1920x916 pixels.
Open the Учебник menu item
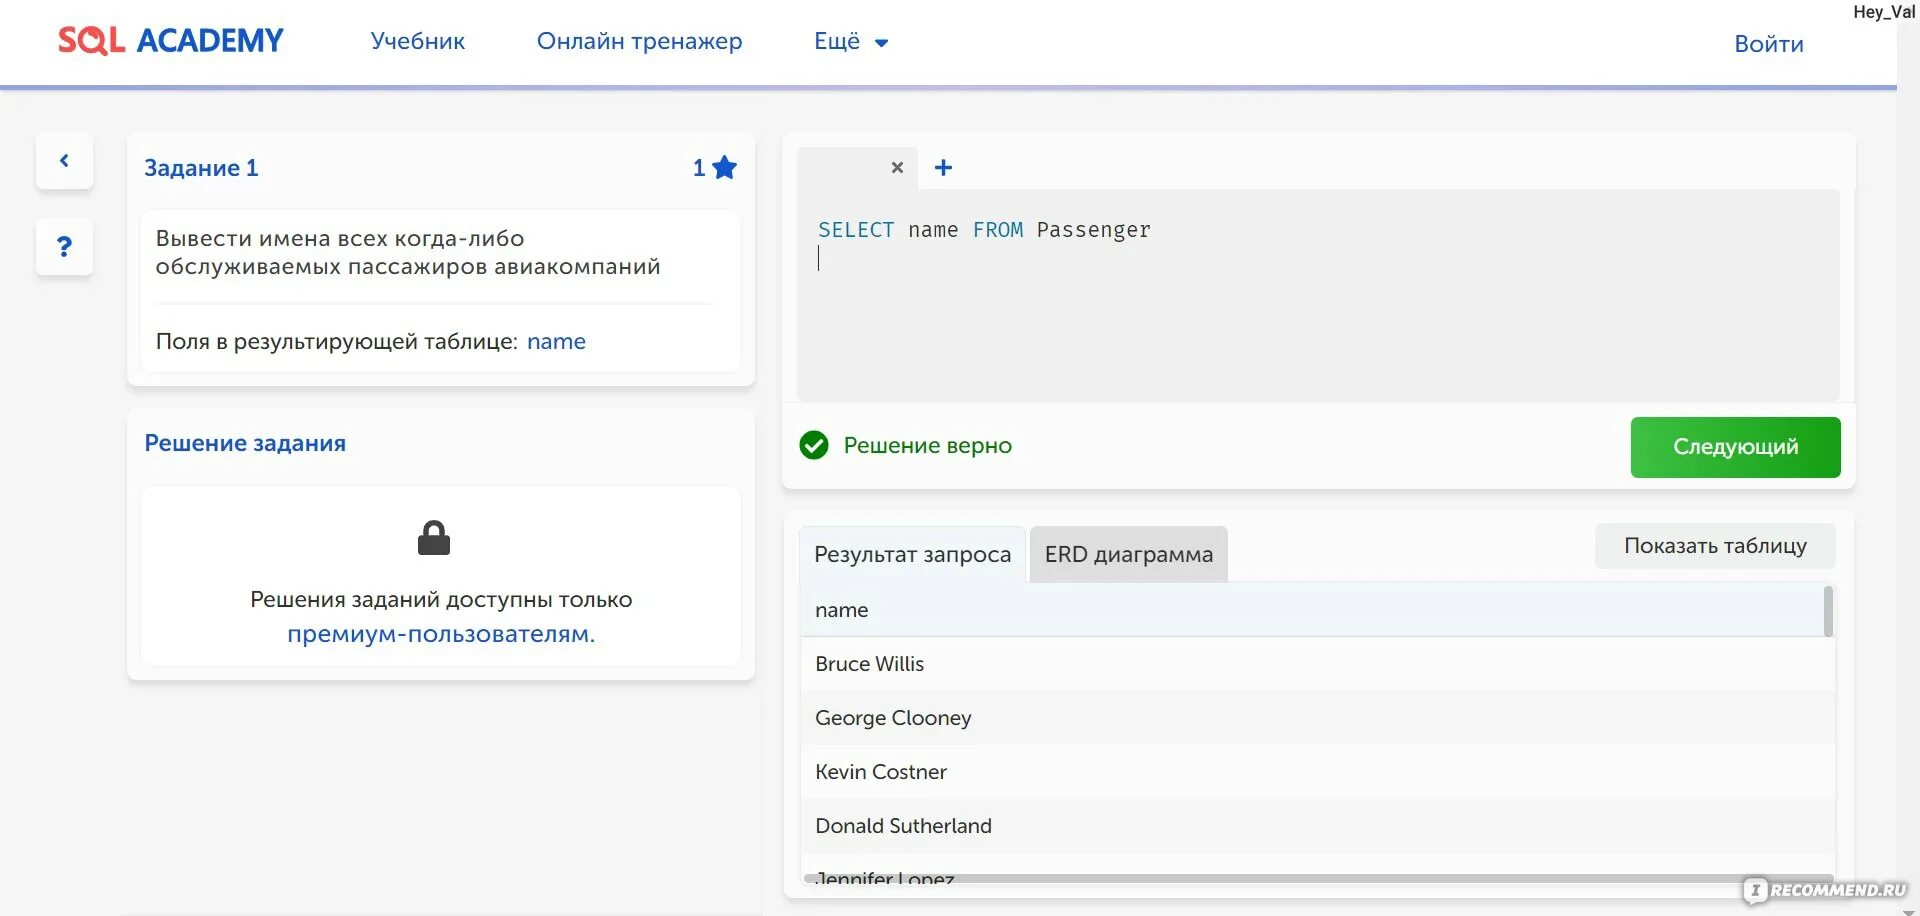coord(417,42)
